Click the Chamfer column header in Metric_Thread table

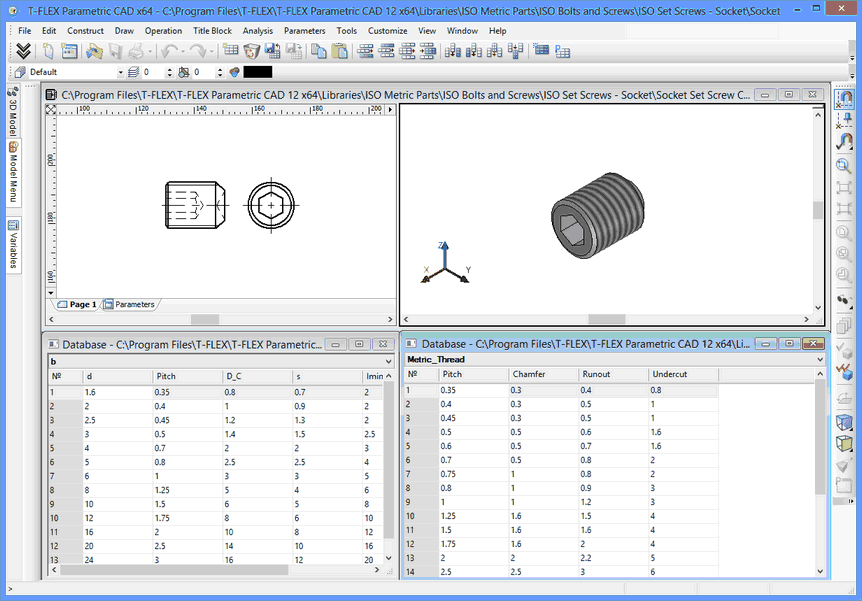pyautogui.click(x=543, y=374)
